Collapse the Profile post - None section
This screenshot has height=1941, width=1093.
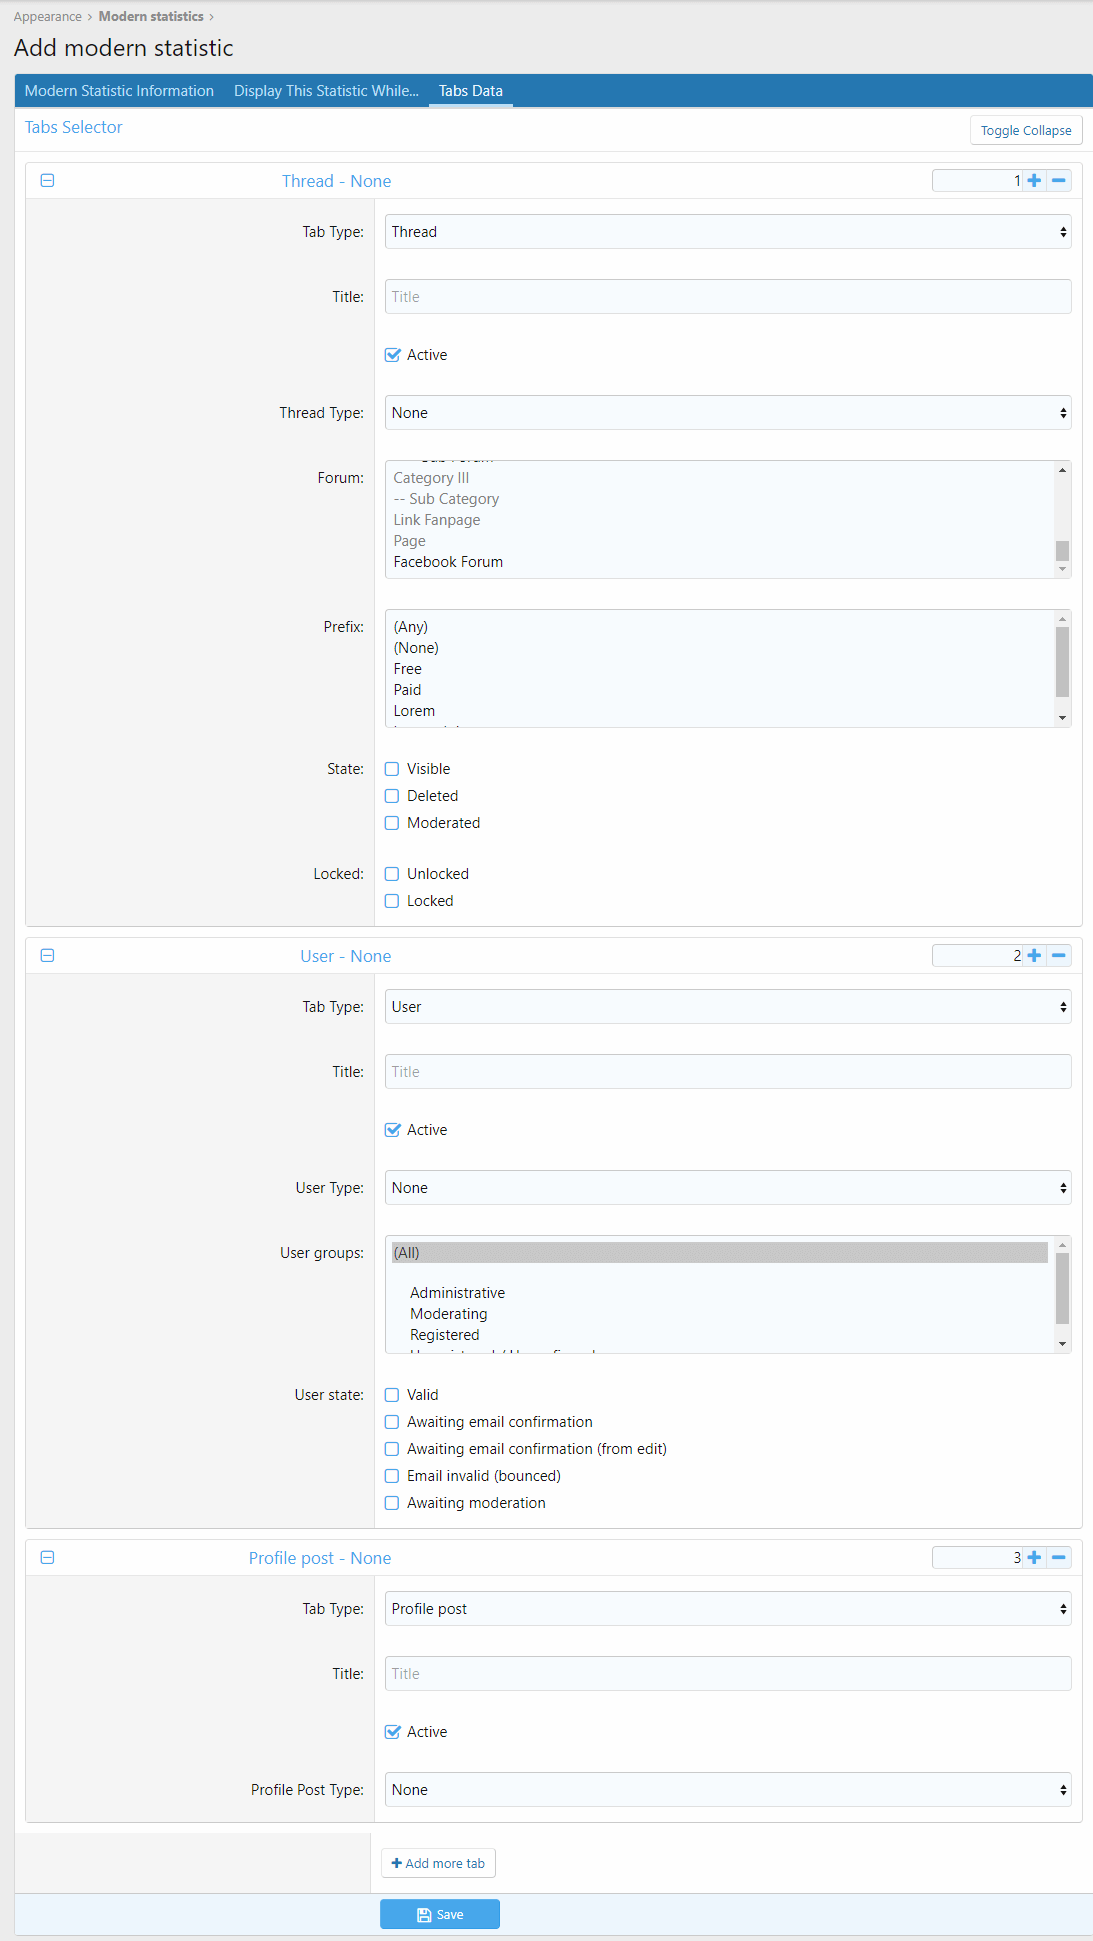[x=47, y=1558]
